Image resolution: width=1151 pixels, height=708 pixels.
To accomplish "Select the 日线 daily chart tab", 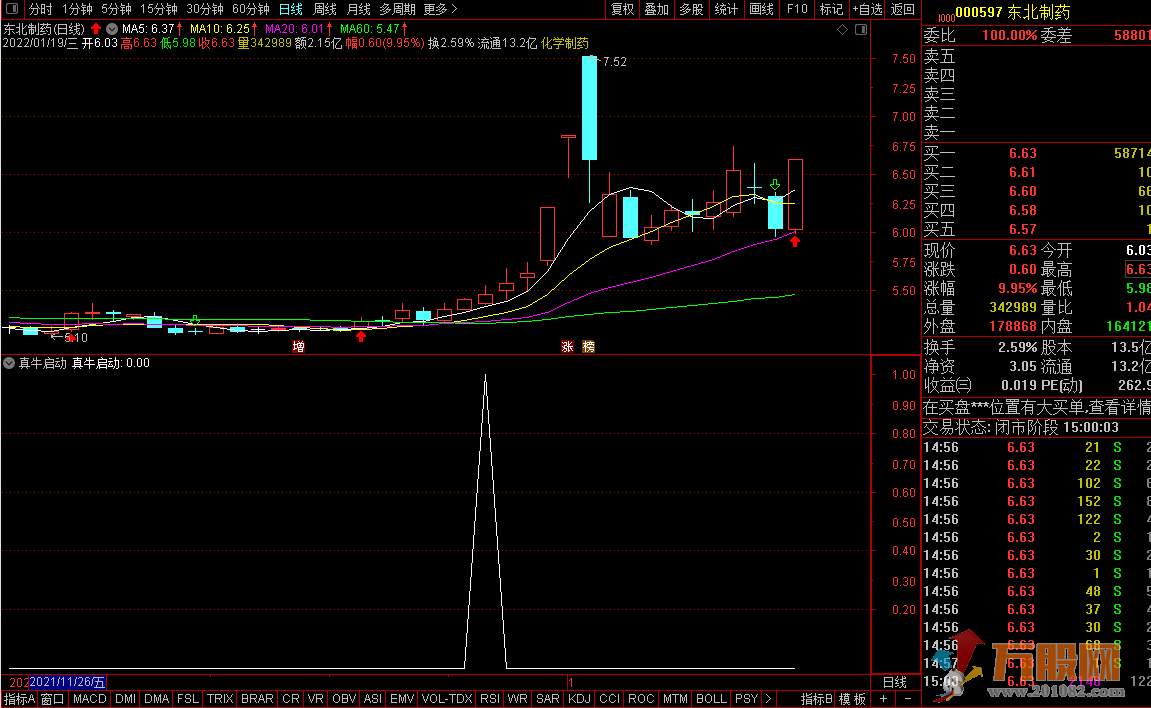I will coord(291,9).
